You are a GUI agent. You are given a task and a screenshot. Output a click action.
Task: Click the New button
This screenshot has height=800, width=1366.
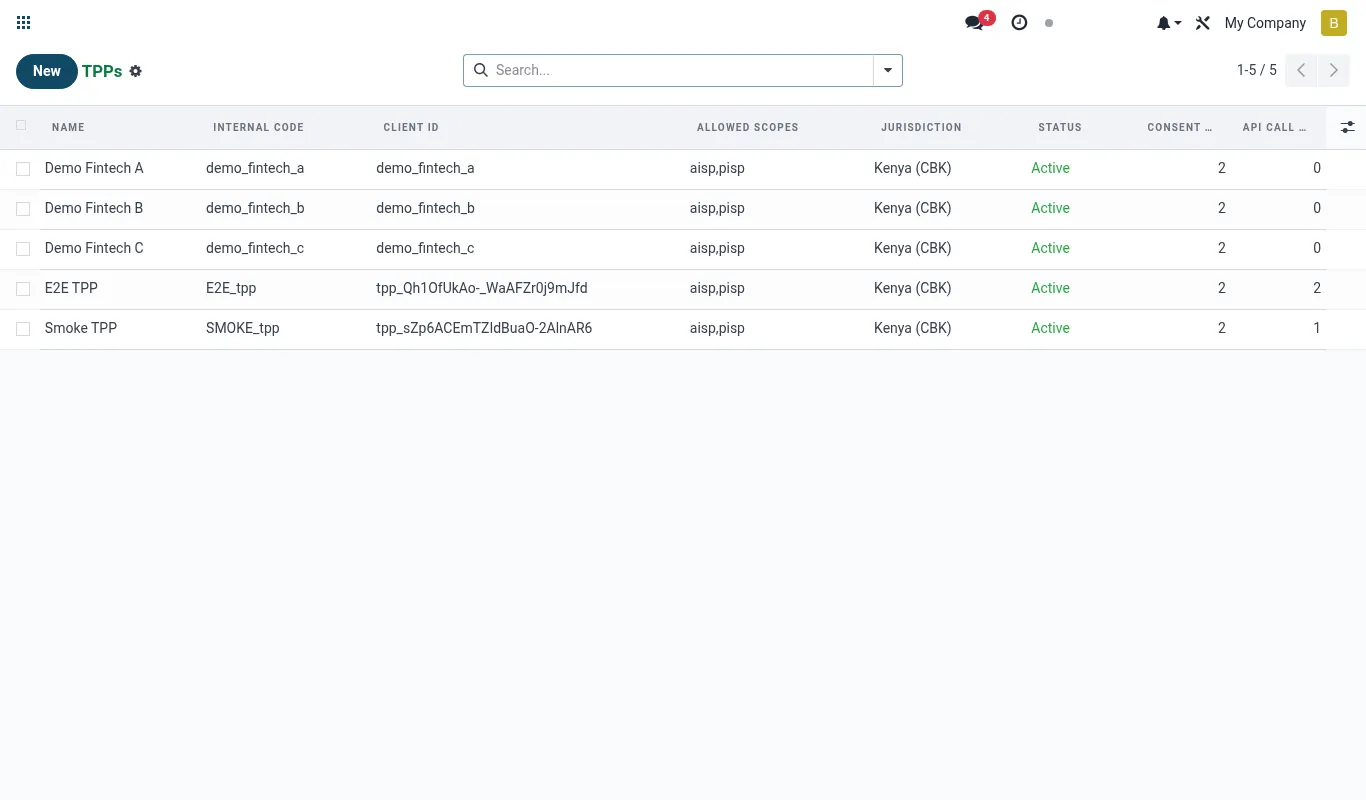coord(47,71)
